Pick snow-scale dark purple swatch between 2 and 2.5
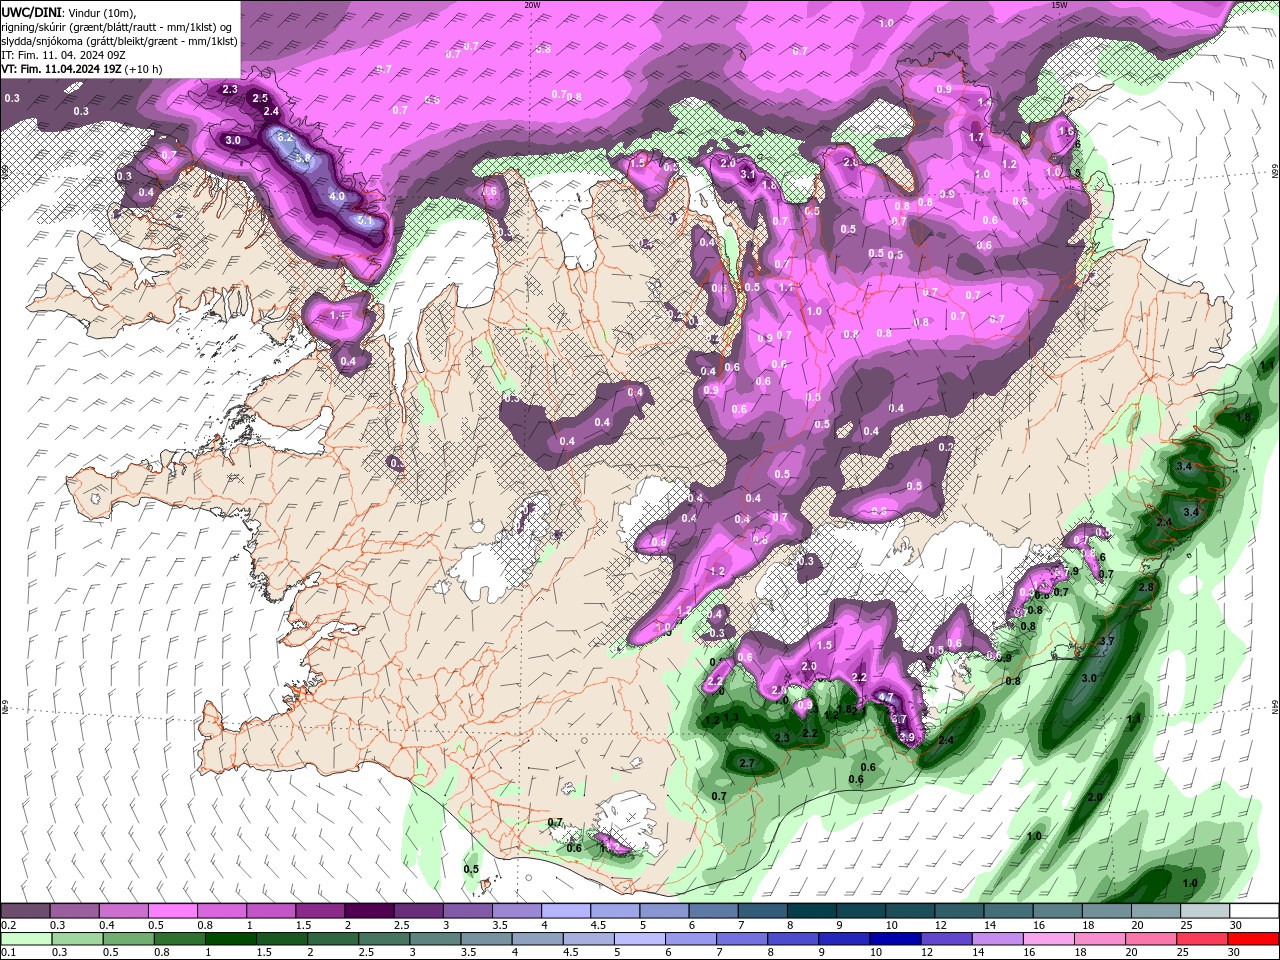This screenshot has width=1280, height=960. 368,911
